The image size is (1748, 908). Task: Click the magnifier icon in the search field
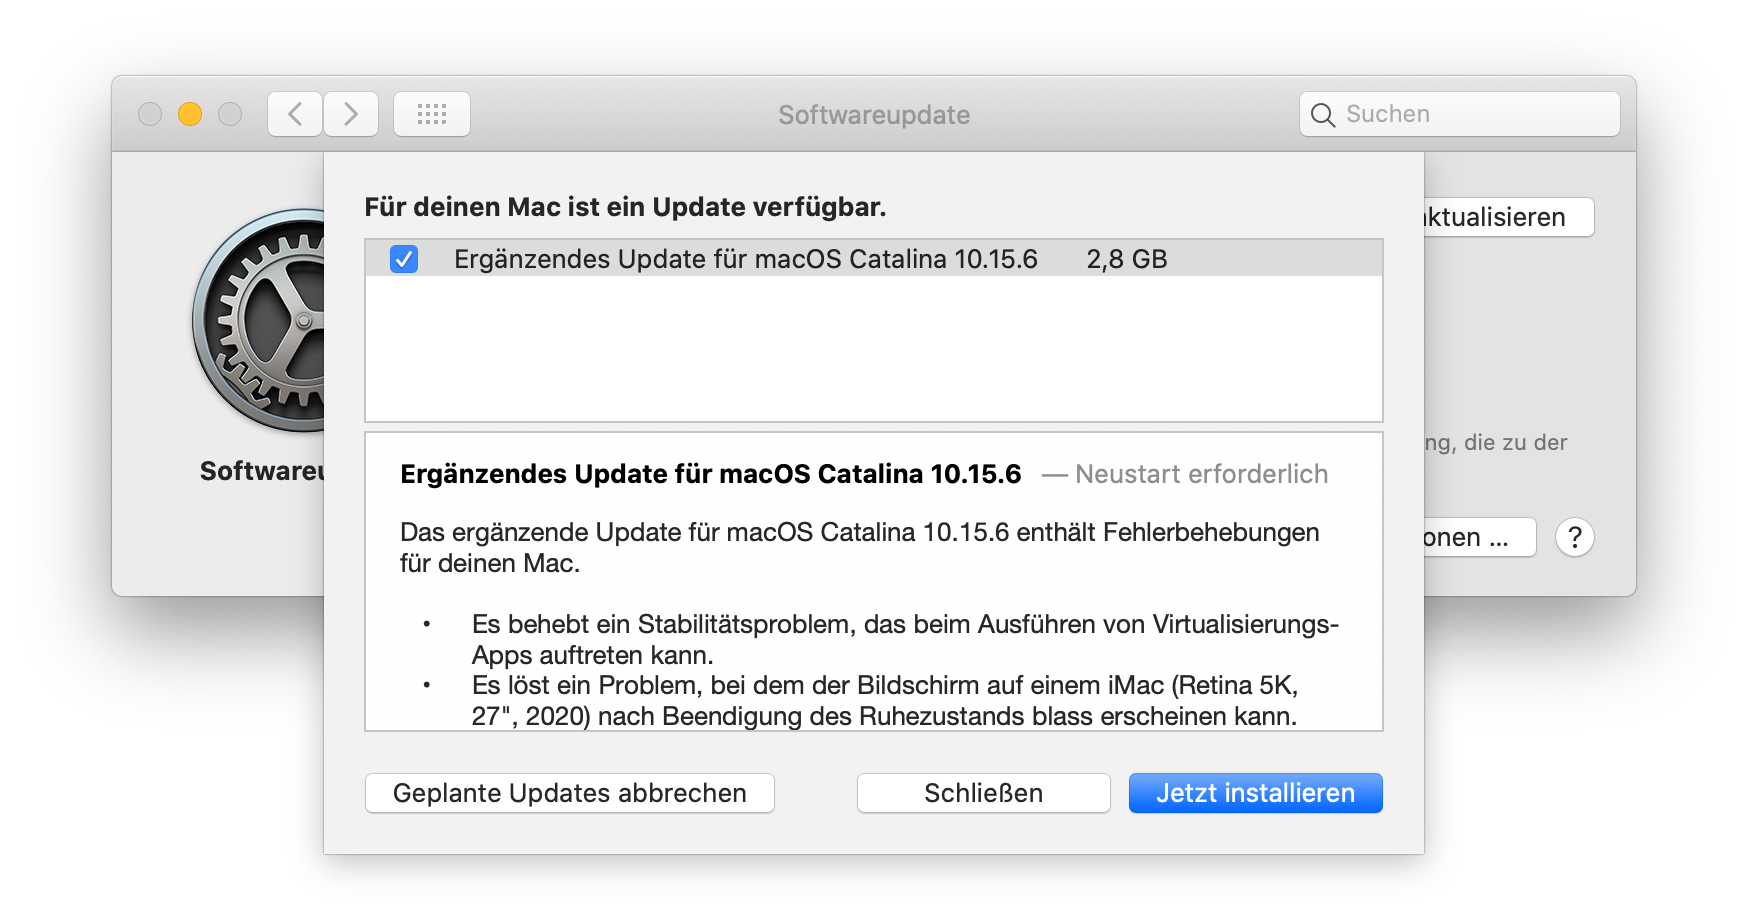tap(1323, 114)
